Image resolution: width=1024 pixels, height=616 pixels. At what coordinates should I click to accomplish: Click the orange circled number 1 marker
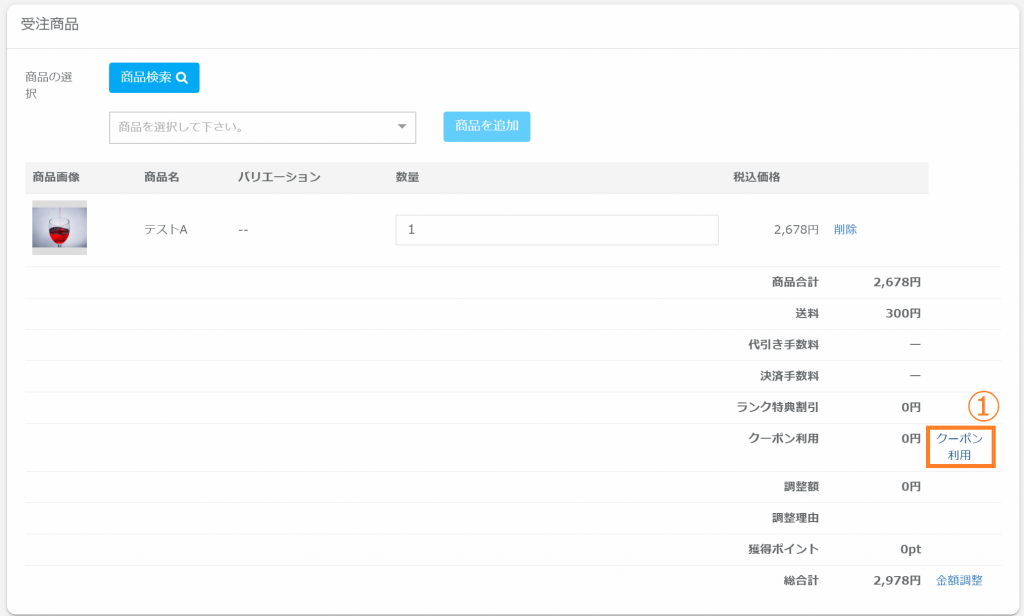[x=983, y=406]
